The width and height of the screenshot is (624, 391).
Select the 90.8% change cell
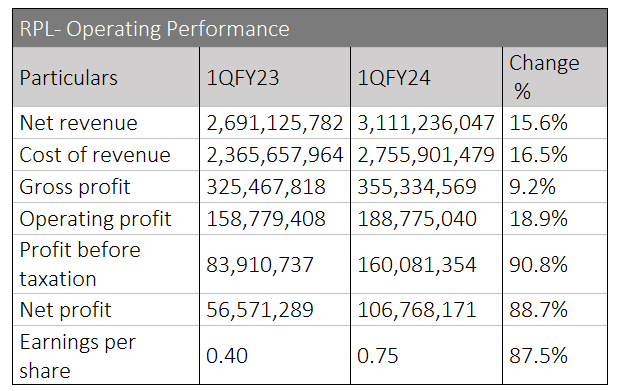point(555,264)
